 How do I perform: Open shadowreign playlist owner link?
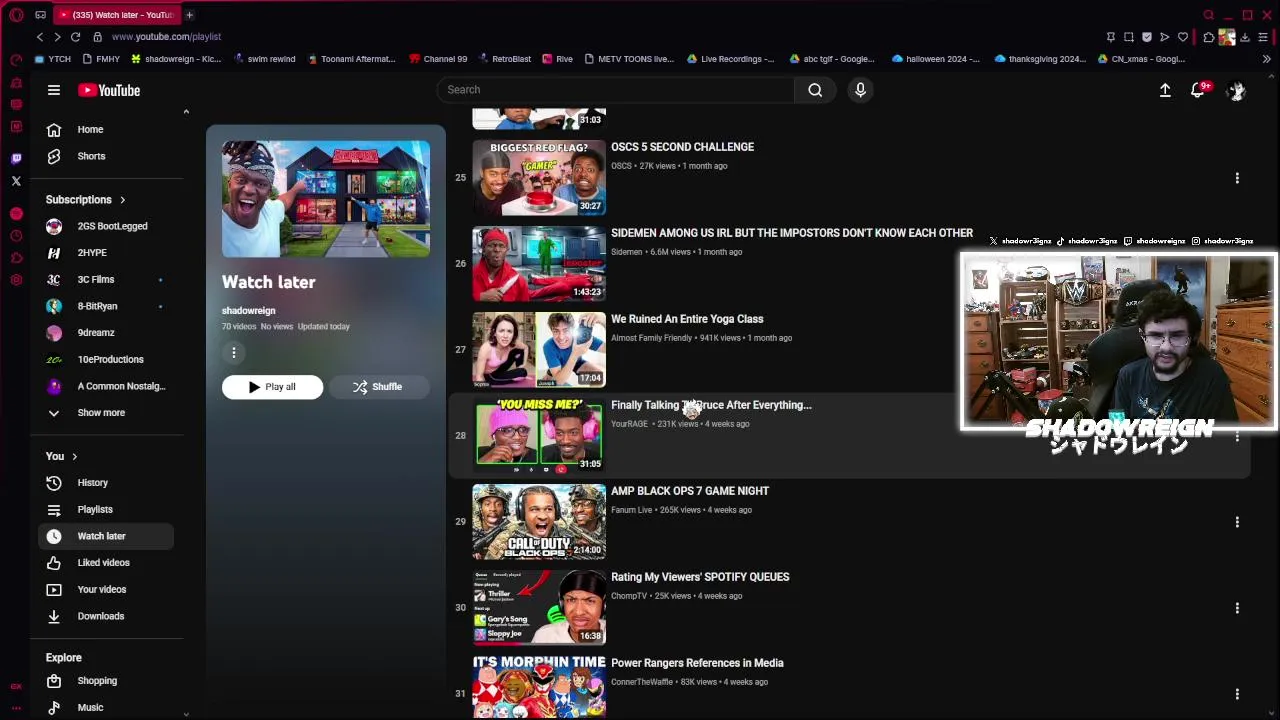click(x=248, y=311)
